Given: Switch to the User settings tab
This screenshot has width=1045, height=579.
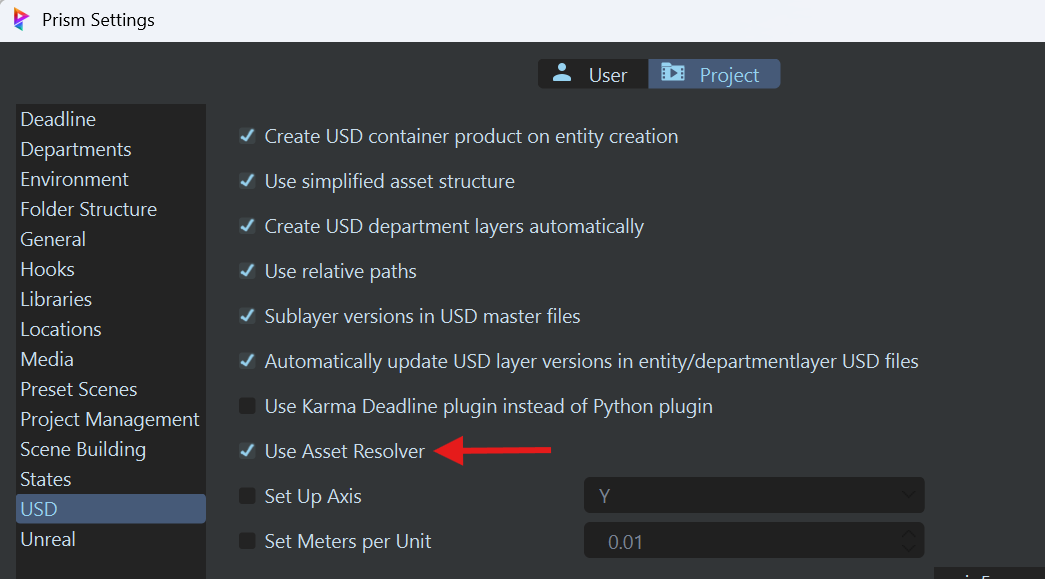Looking at the screenshot, I should pyautogui.click(x=592, y=74).
